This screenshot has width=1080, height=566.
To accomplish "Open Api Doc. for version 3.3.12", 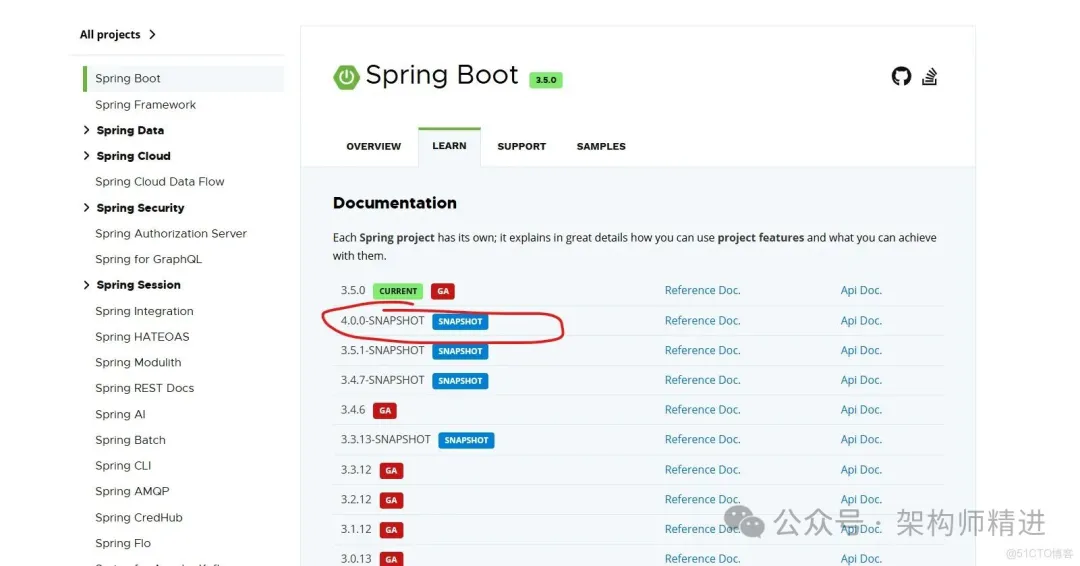I will click(861, 470).
